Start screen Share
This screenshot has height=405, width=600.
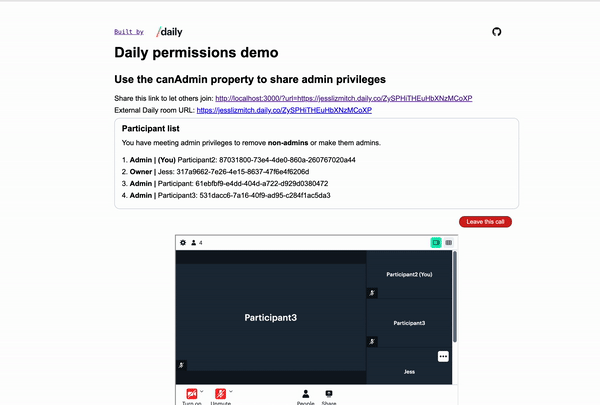[329, 397]
